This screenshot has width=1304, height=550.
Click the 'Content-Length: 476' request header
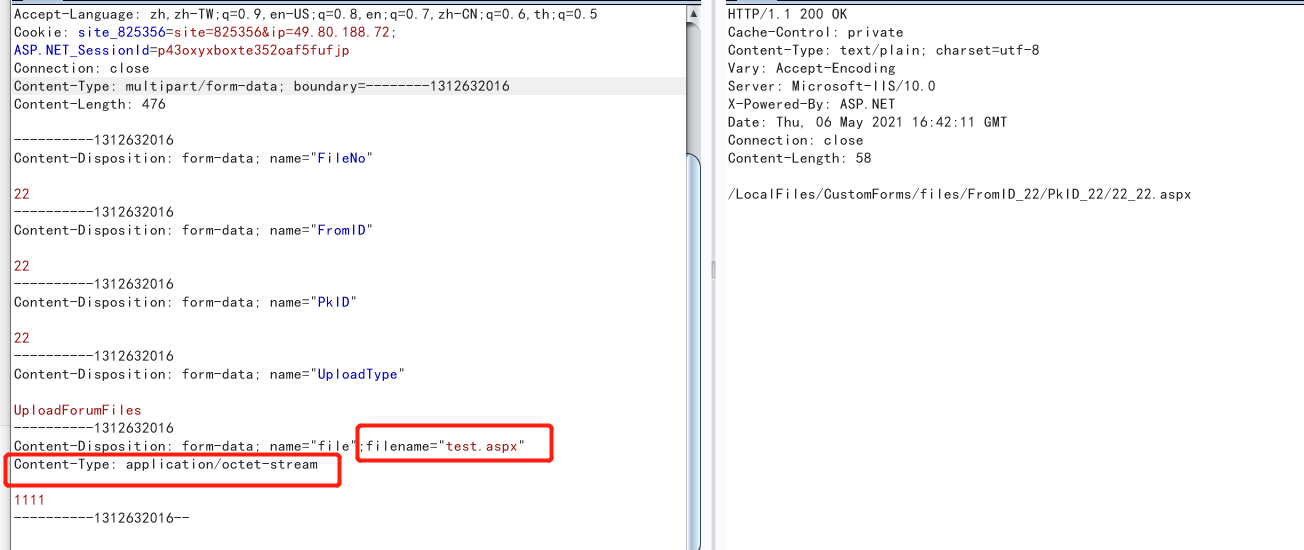pos(90,104)
